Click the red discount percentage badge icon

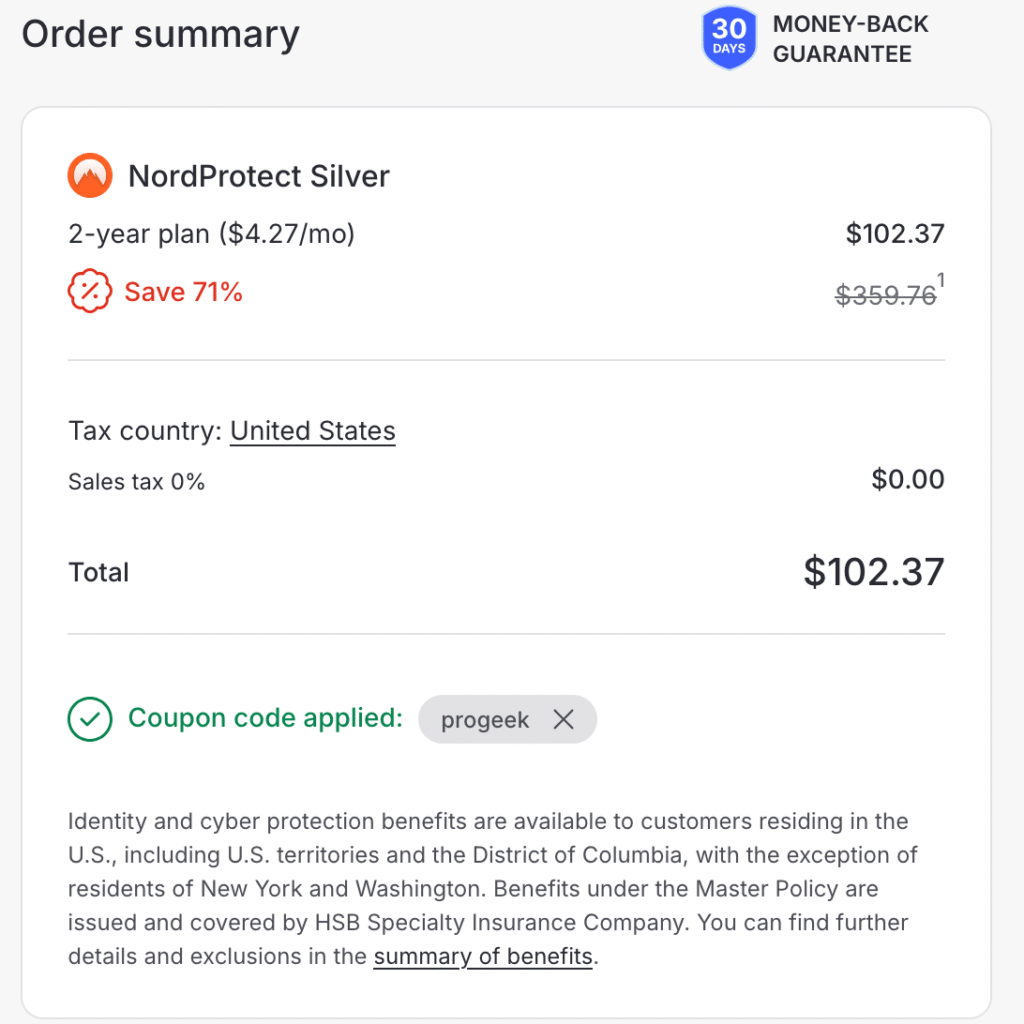(89, 292)
